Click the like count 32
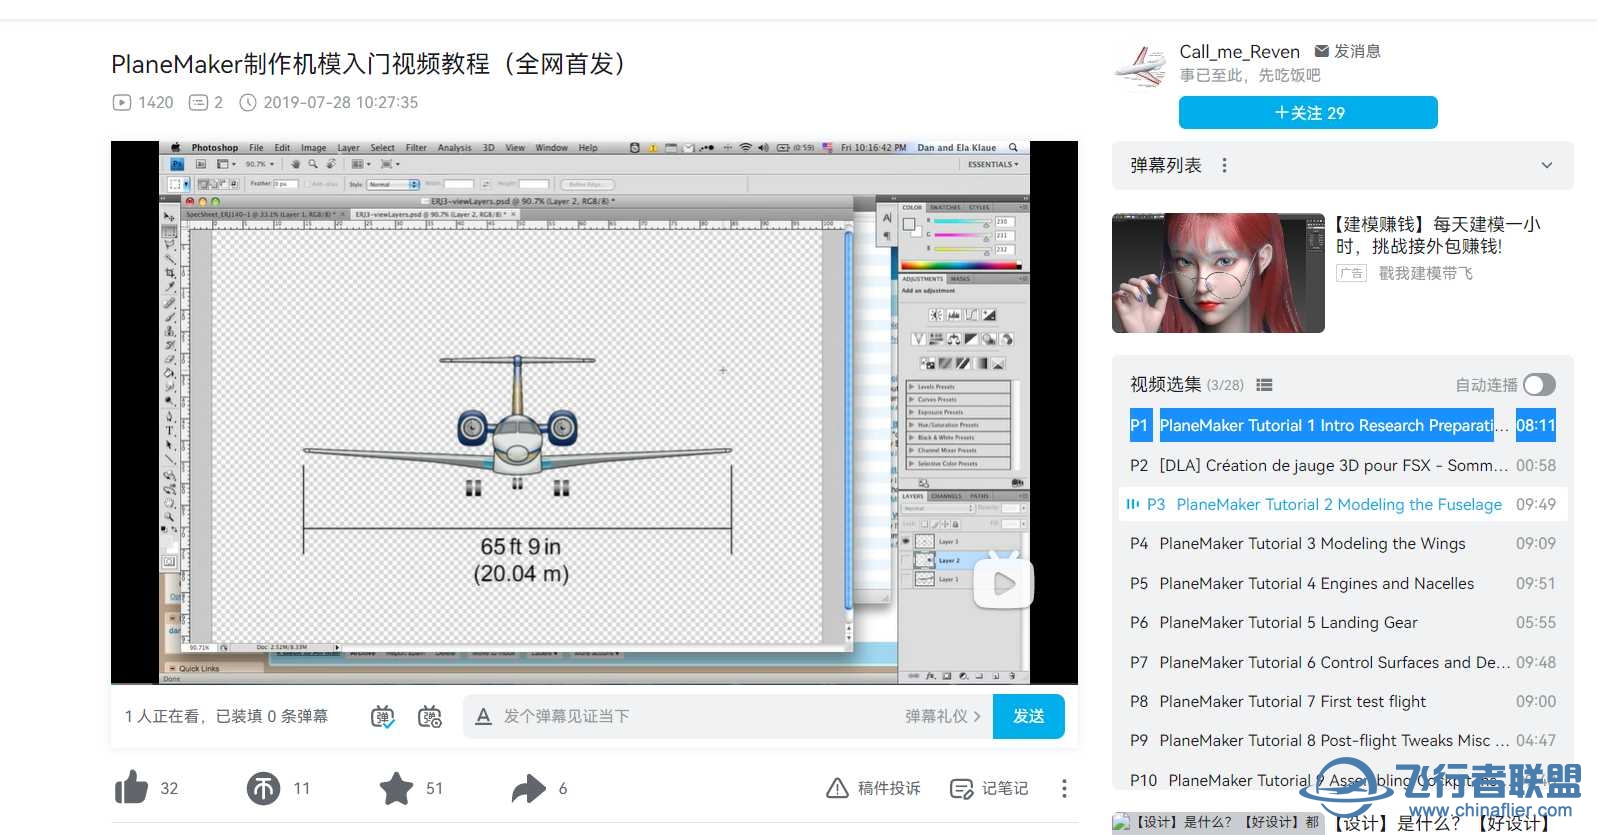This screenshot has height=835, width=1597. [170, 788]
